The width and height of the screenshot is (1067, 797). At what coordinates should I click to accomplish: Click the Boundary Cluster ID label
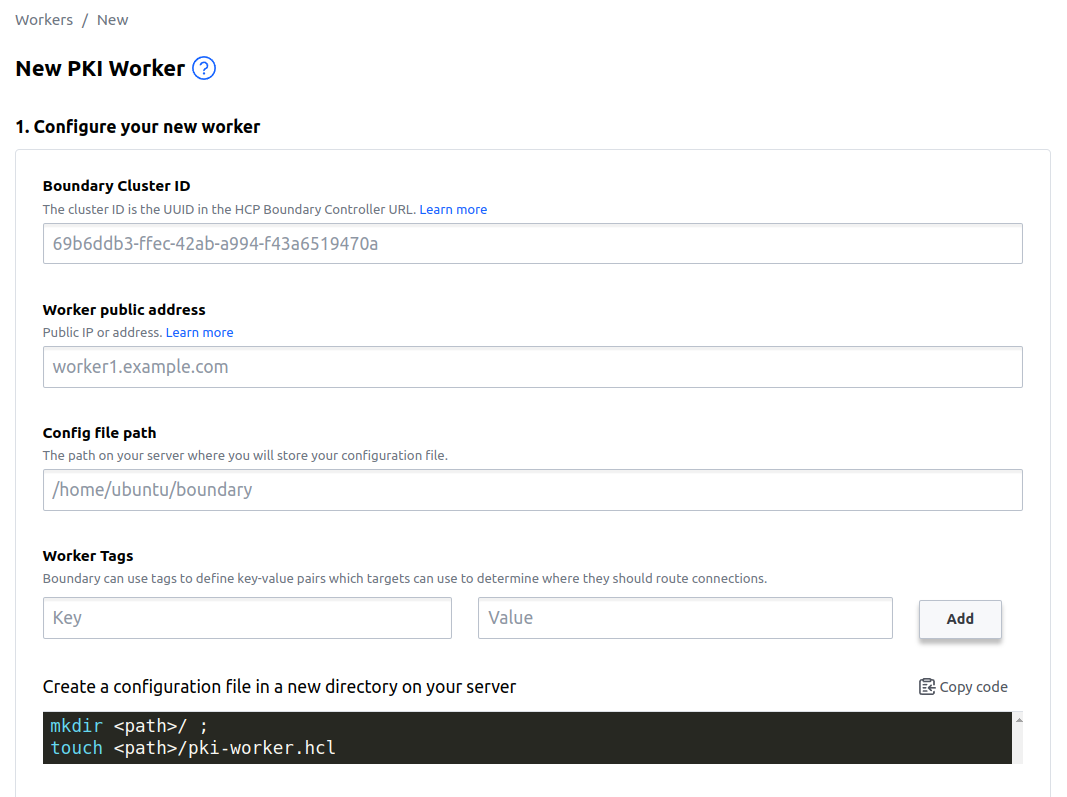tap(116, 186)
